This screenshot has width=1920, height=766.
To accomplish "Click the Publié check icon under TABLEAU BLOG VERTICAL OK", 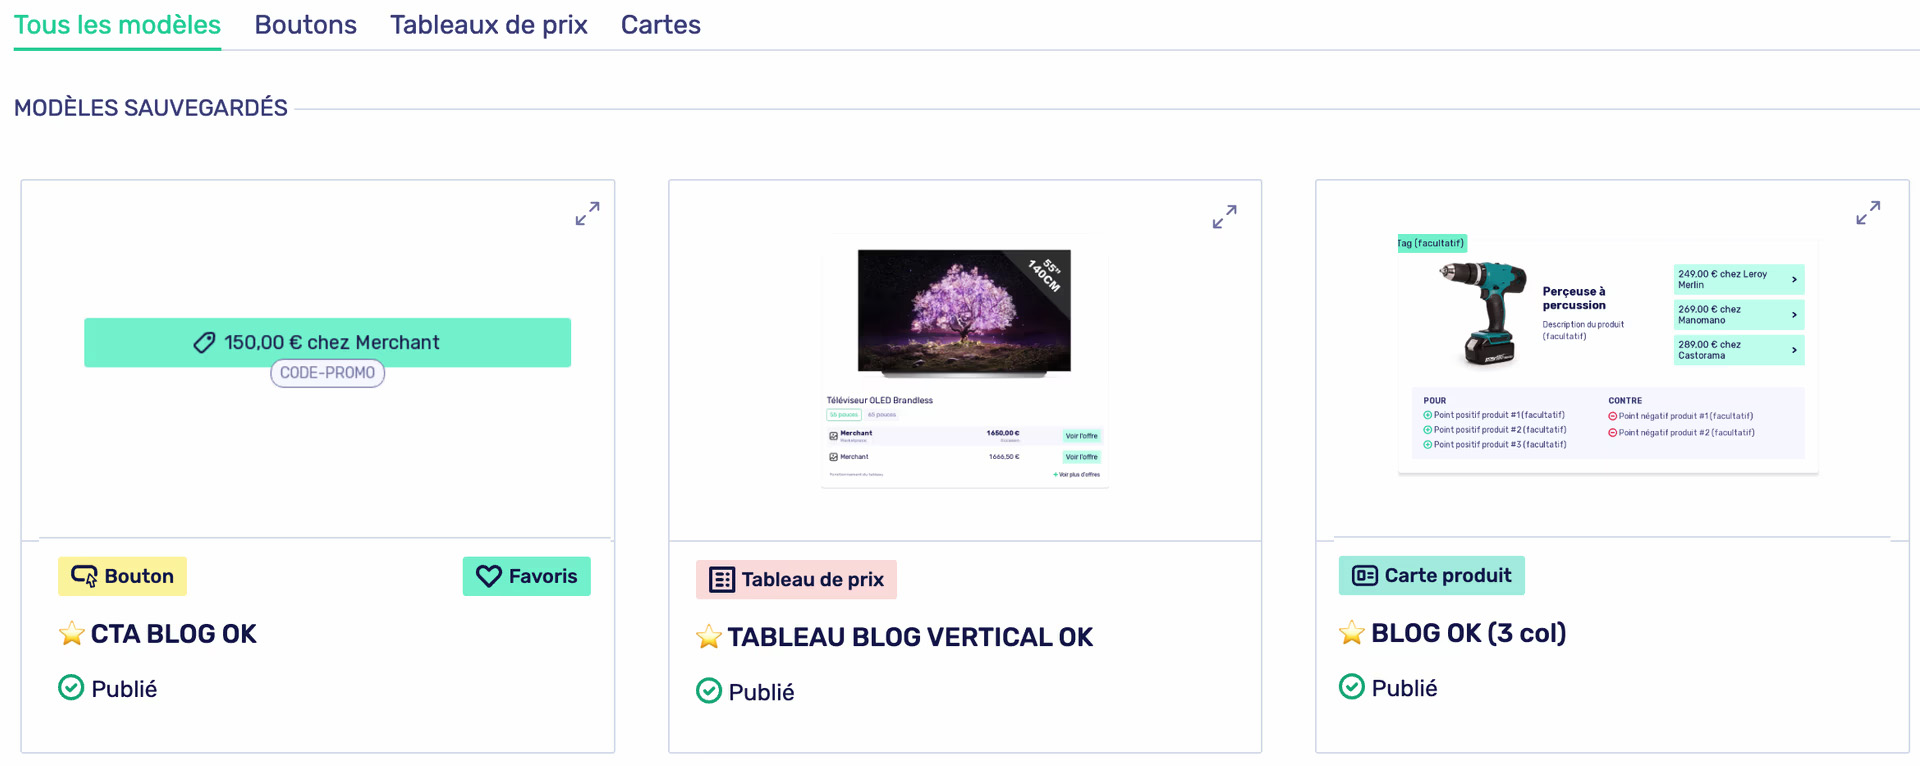I will pos(708,691).
